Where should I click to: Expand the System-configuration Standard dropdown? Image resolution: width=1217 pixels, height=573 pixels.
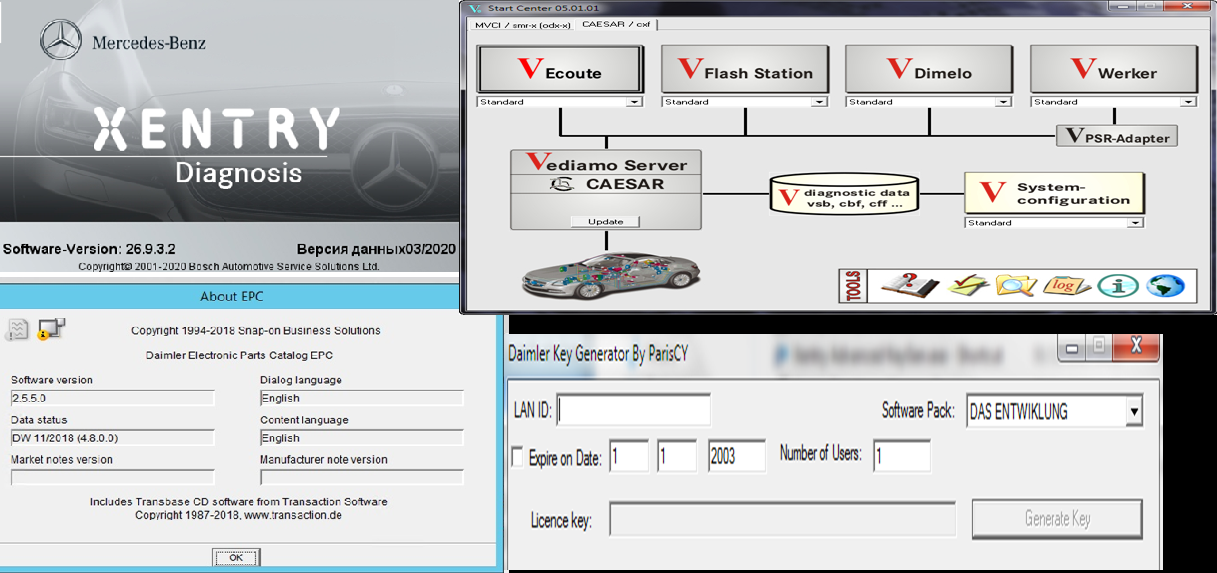(1134, 223)
